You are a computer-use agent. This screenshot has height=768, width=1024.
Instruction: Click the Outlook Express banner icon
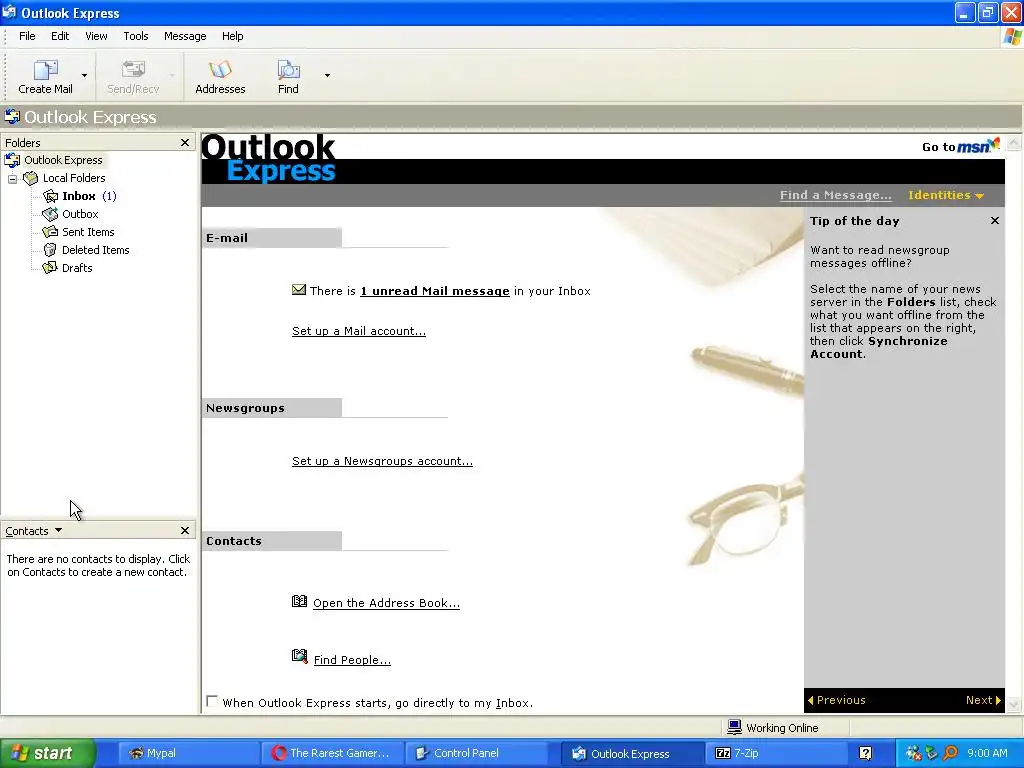click(x=12, y=117)
